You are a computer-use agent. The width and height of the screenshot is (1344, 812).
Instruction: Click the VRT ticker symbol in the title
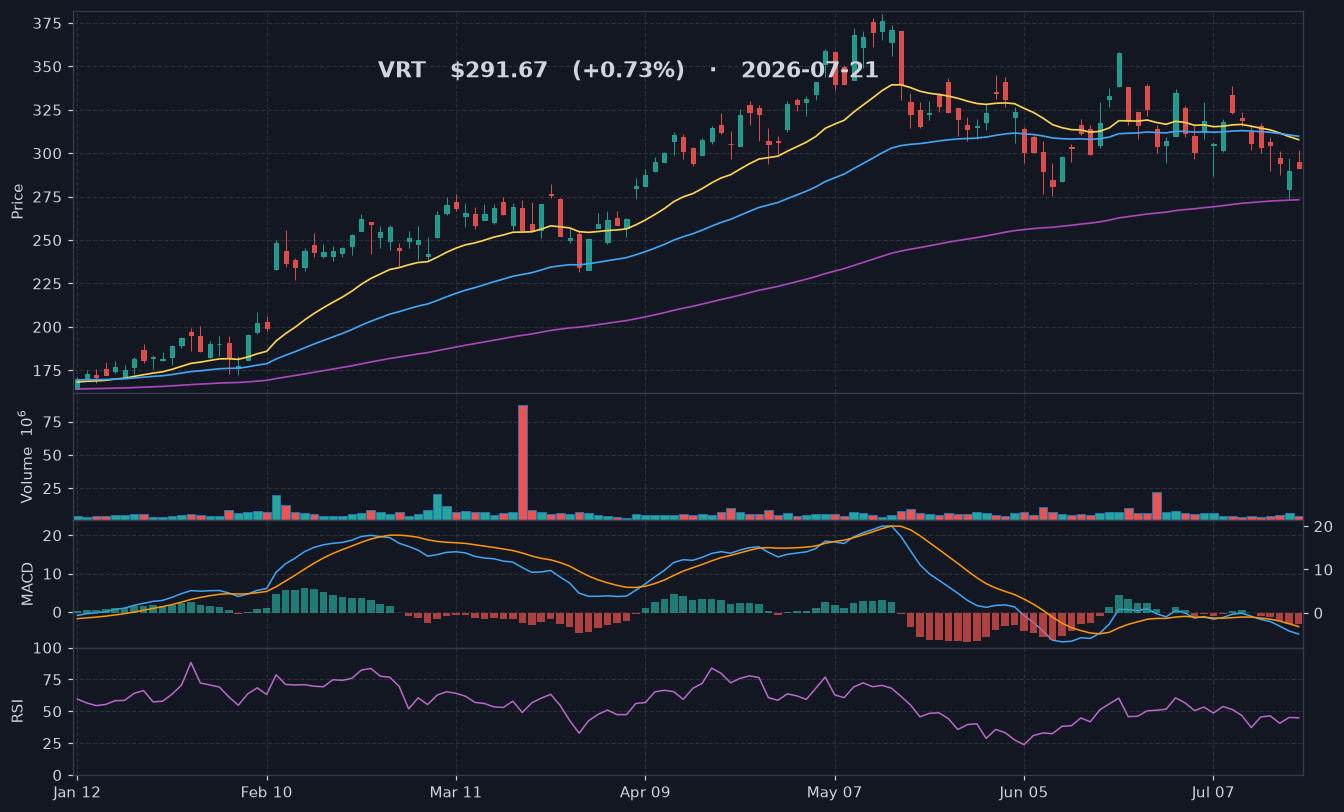pos(401,71)
